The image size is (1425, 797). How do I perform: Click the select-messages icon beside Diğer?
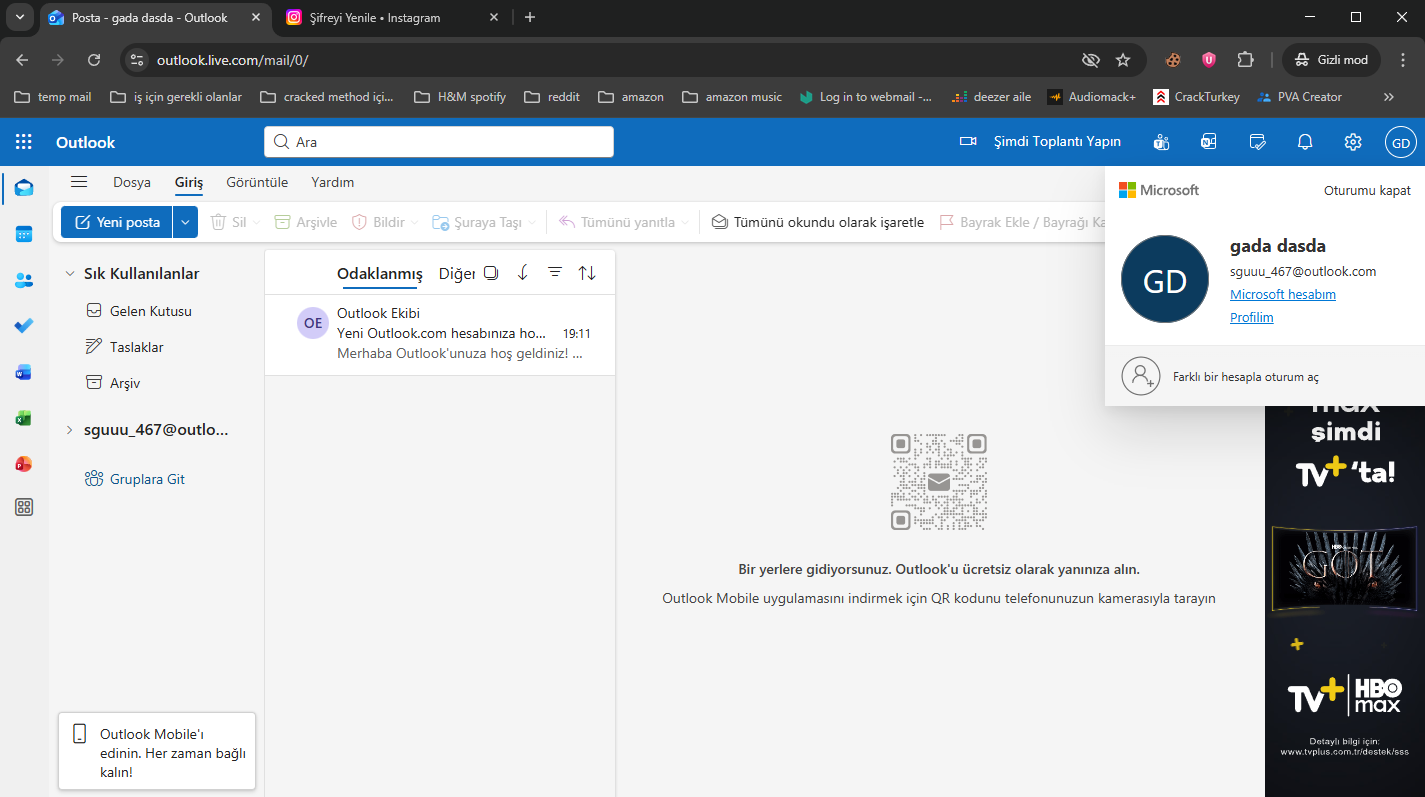pyautogui.click(x=491, y=273)
